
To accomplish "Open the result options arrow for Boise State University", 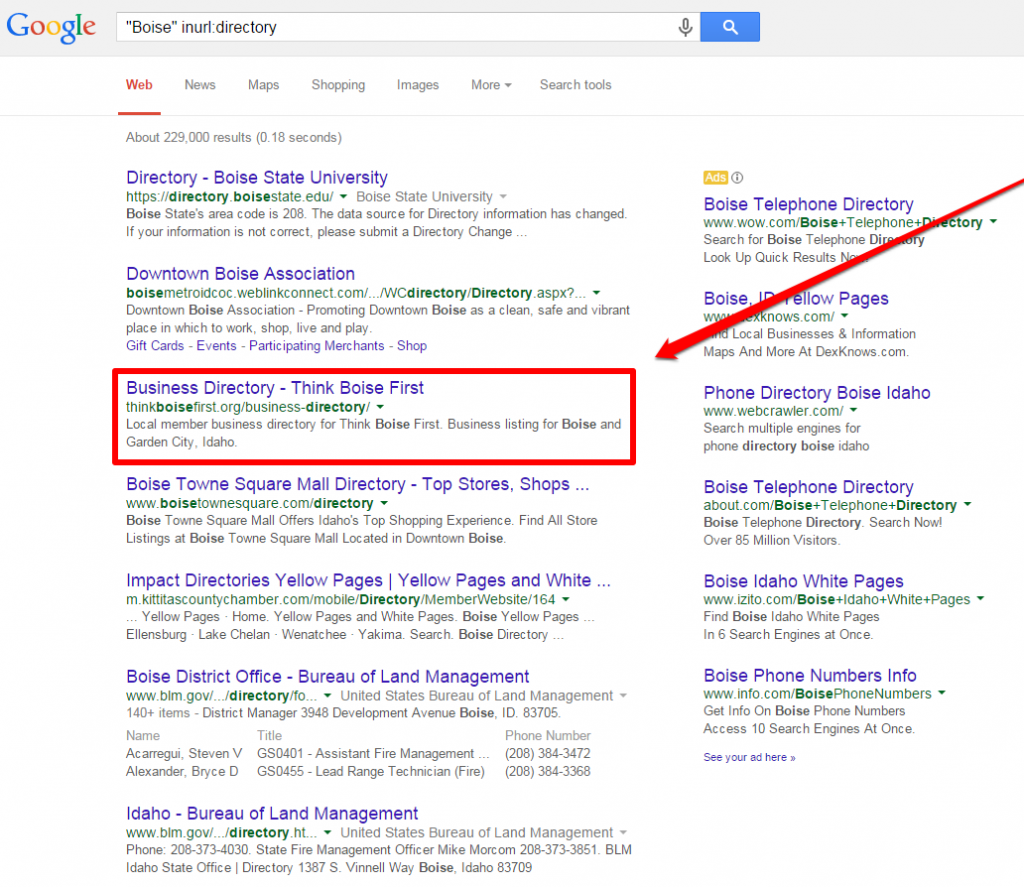I will click(344, 196).
